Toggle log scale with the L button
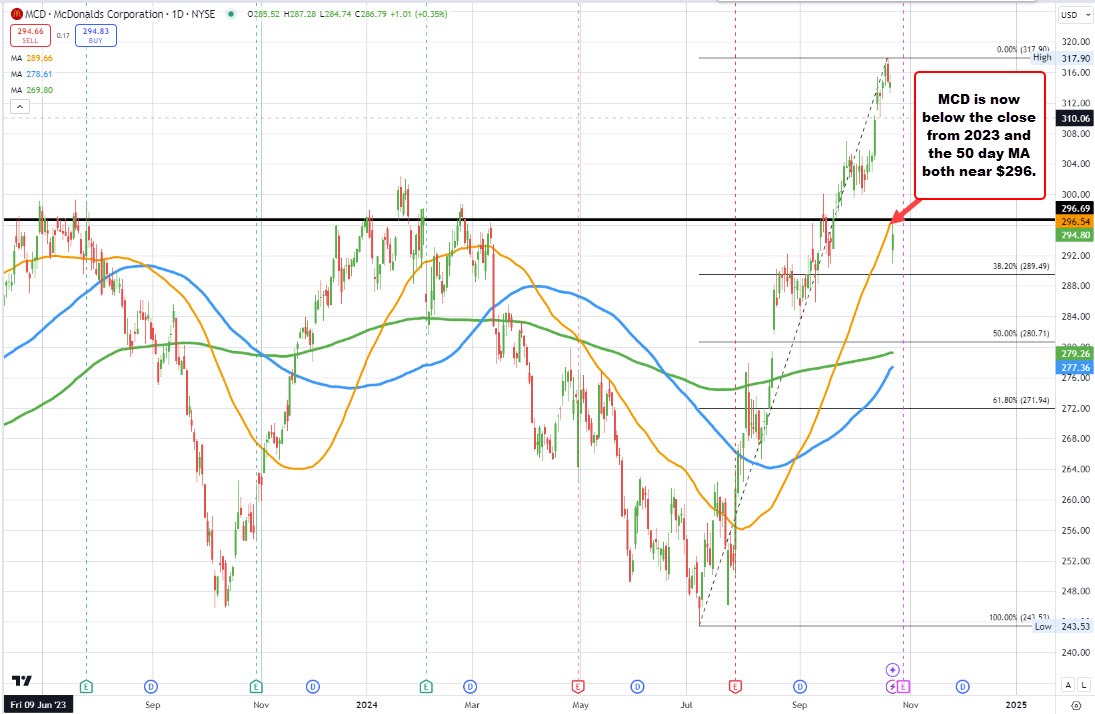Viewport: 1095px width, 714px height. pos(1084,685)
